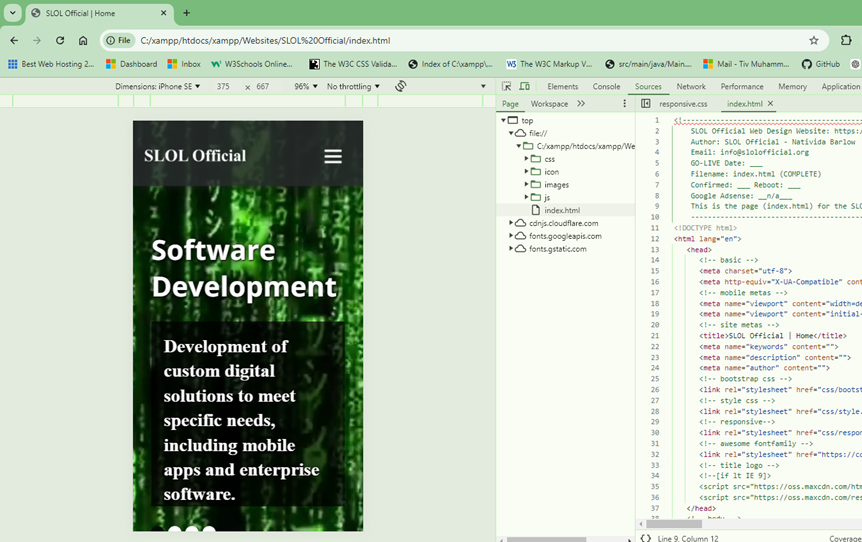Close the SLOL Official tab
Screen dimensions: 862x542
tap(163, 13)
